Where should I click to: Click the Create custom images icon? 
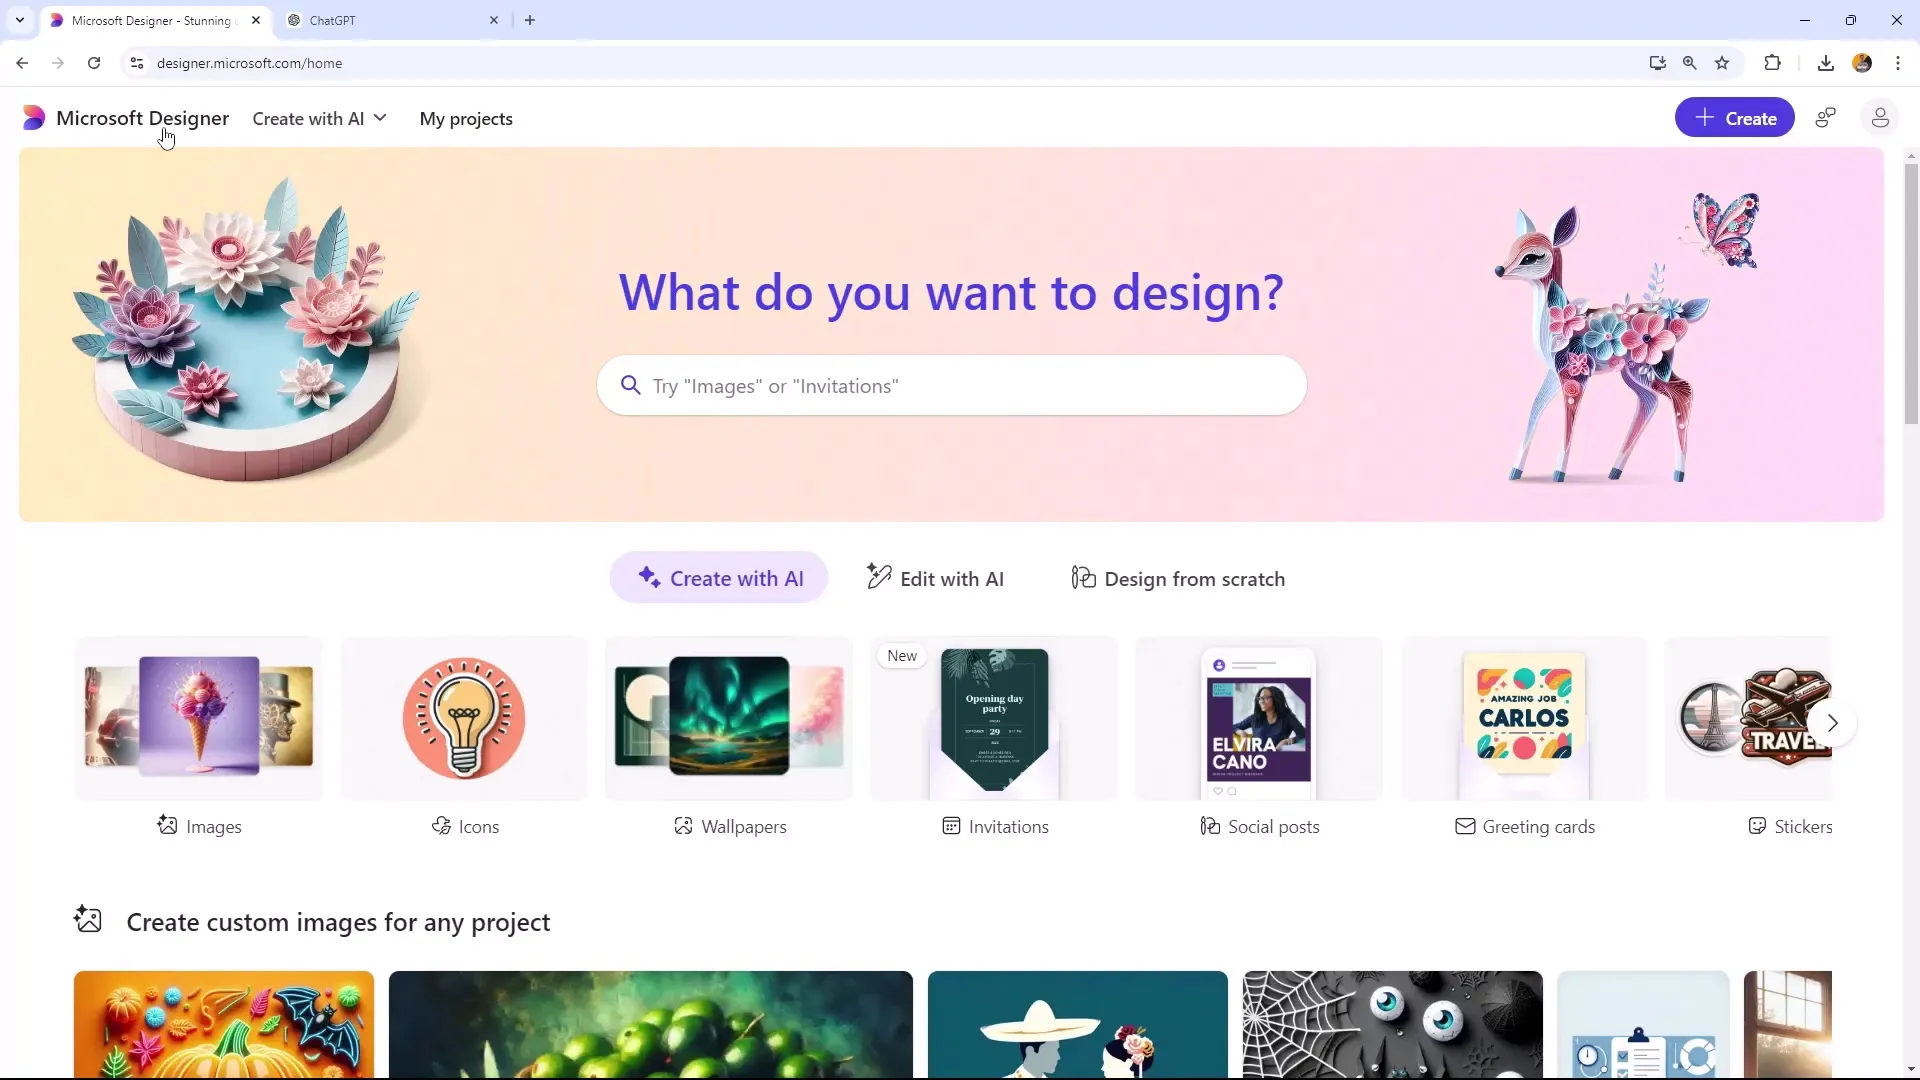[88, 920]
